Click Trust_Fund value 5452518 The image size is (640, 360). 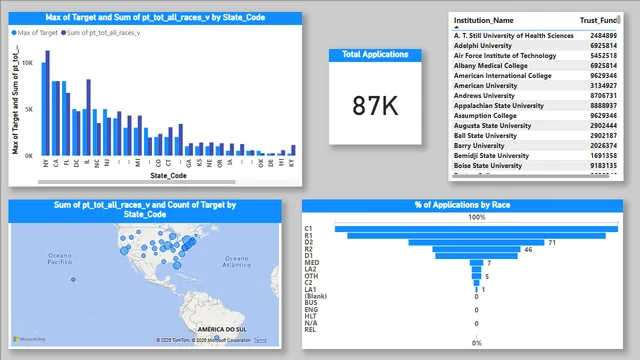[x=603, y=56]
